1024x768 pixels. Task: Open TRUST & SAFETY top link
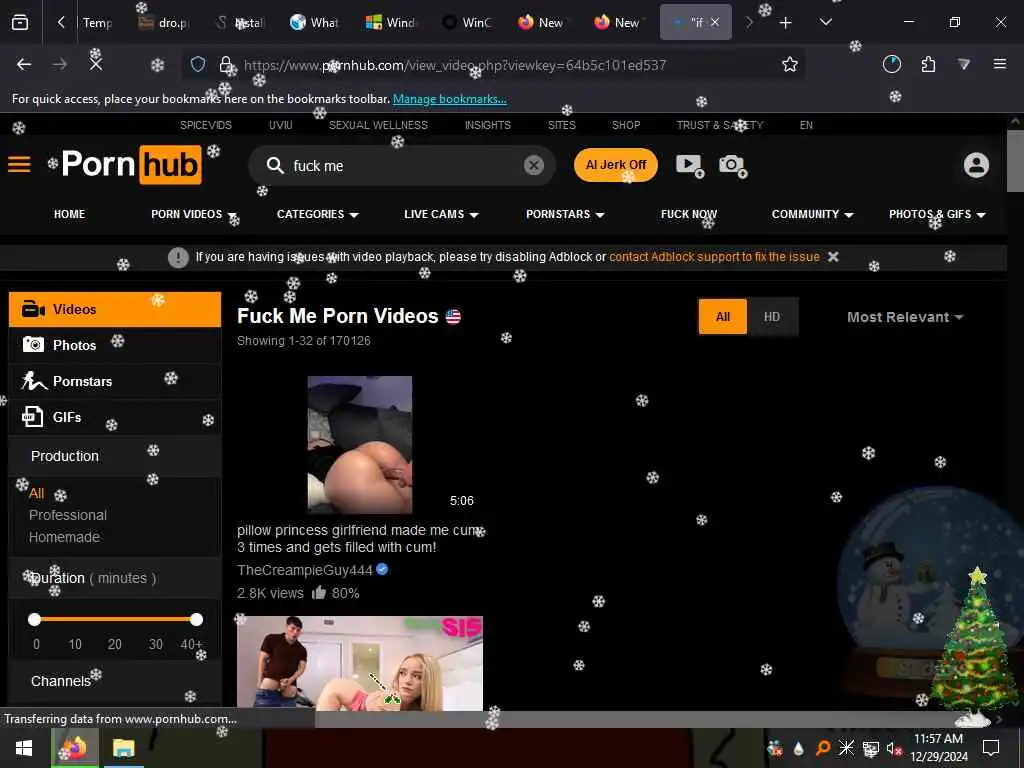click(x=720, y=125)
